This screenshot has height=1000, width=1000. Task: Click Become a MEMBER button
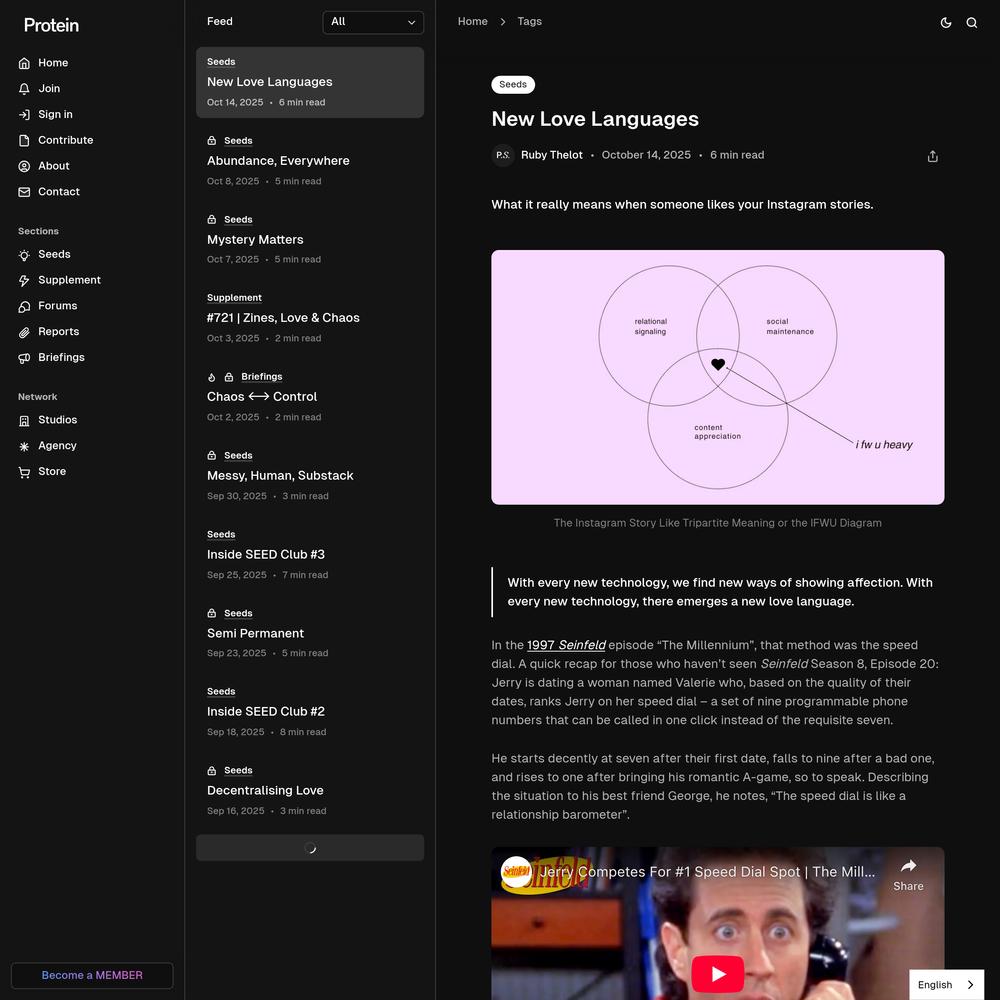(x=92, y=975)
